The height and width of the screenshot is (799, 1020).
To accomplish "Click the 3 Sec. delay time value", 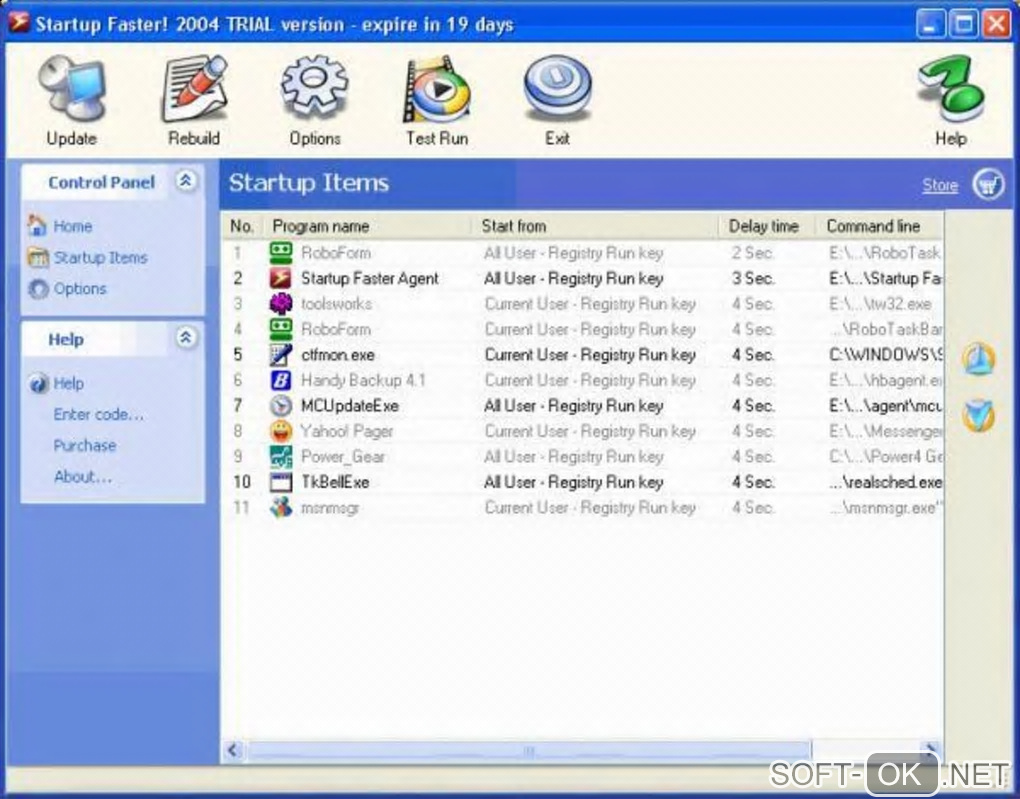I will [753, 278].
